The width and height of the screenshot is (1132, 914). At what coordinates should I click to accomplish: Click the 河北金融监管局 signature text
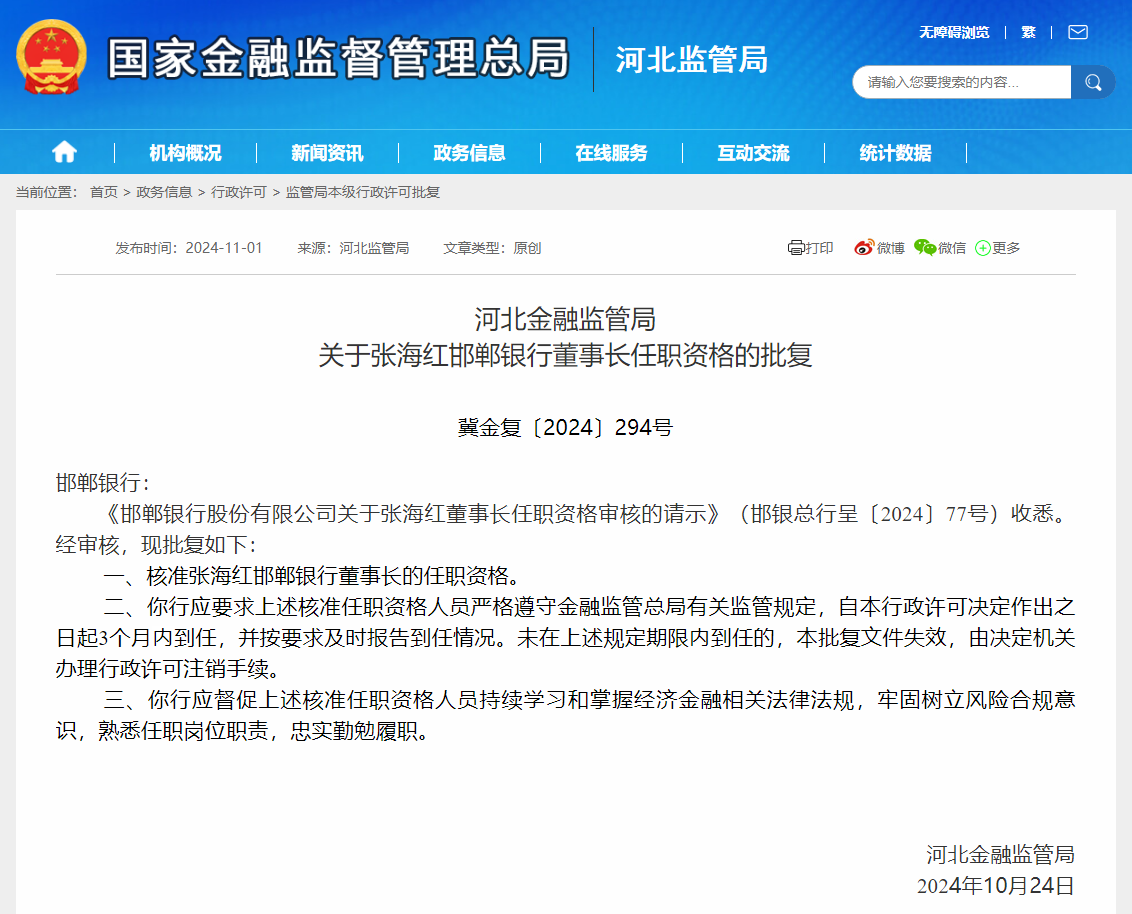1001,855
